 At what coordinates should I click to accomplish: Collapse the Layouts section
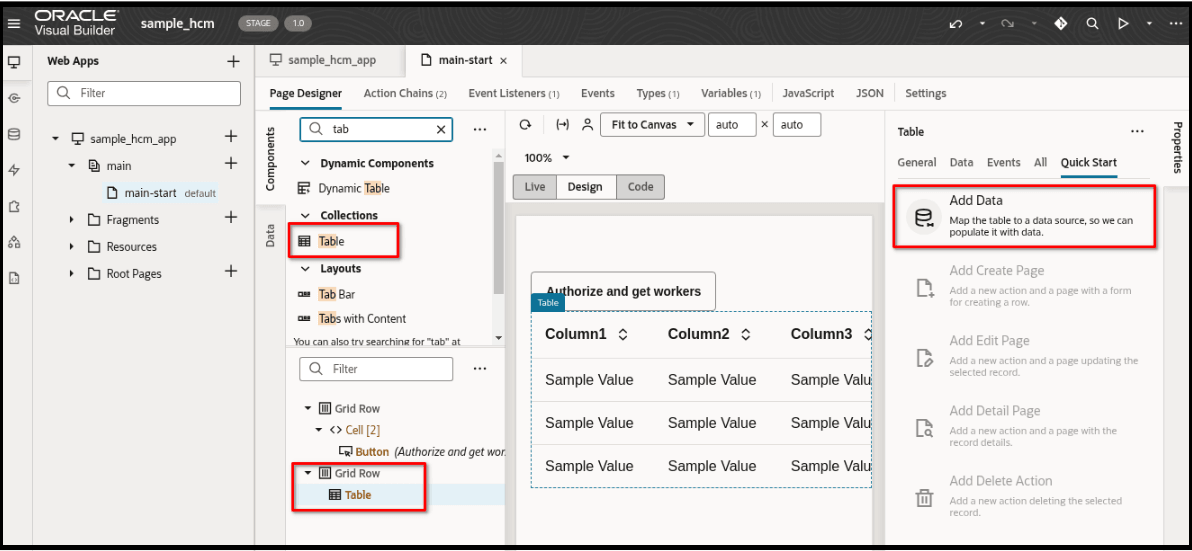306,268
